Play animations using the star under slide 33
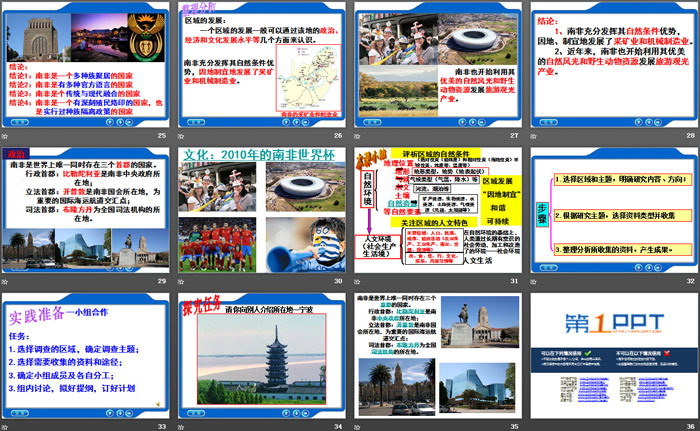The height and width of the screenshot is (431, 700). tap(5, 427)
